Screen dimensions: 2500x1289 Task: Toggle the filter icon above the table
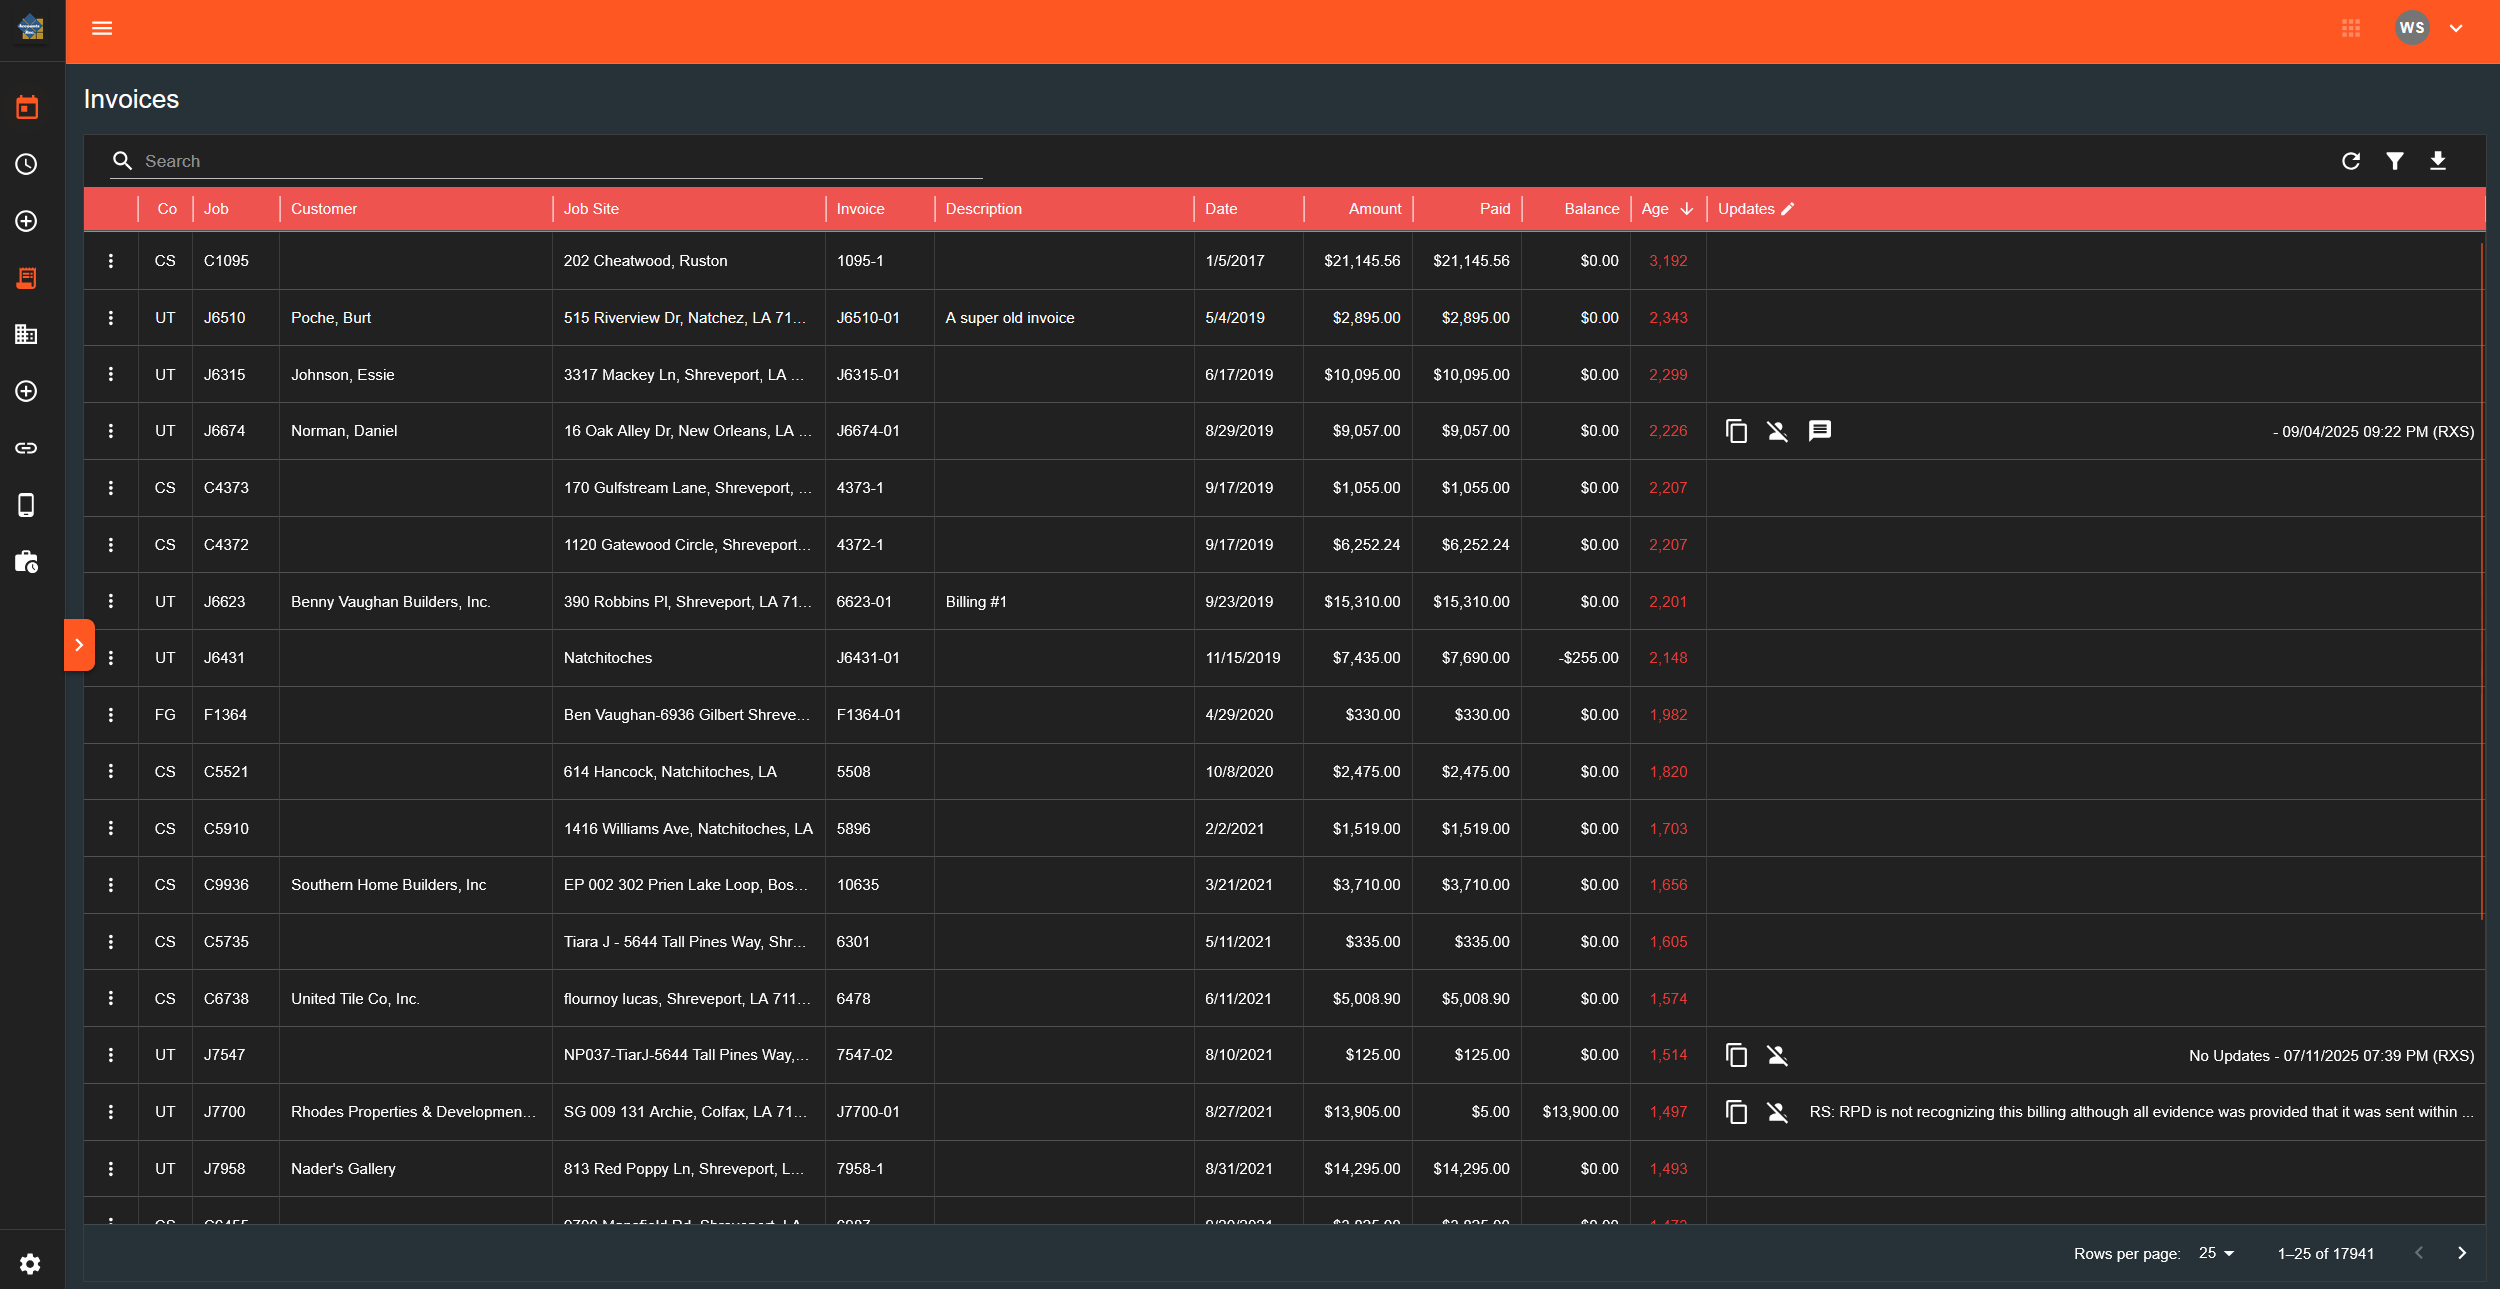point(2395,161)
